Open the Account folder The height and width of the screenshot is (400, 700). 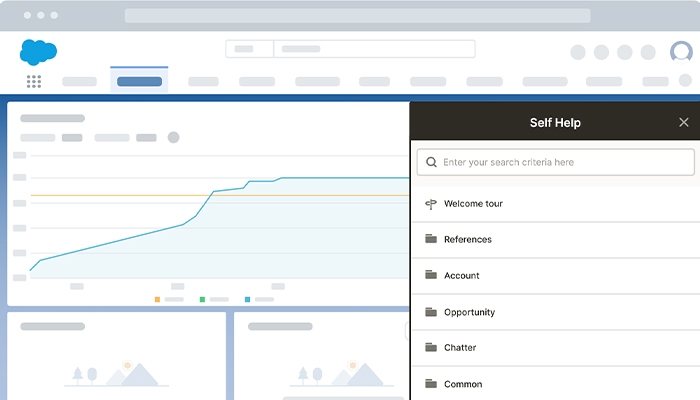click(x=555, y=276)
